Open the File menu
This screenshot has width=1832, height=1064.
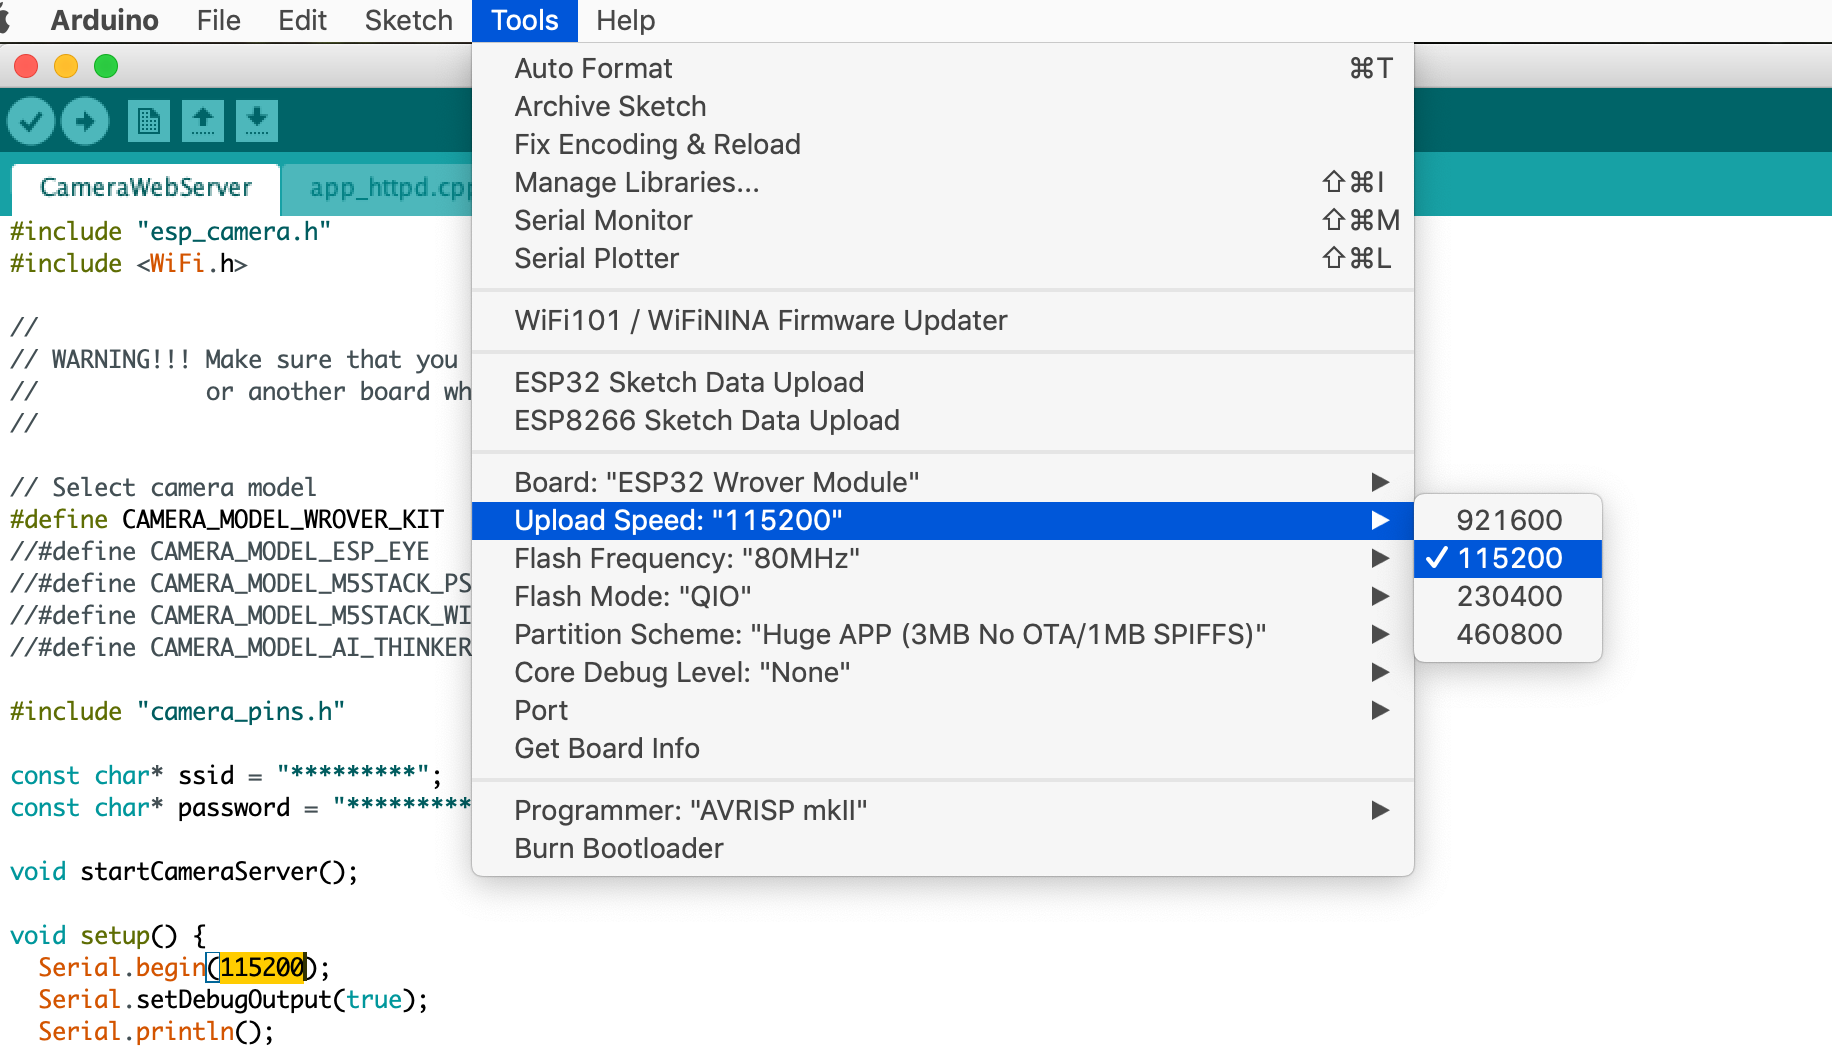[218, 20]
